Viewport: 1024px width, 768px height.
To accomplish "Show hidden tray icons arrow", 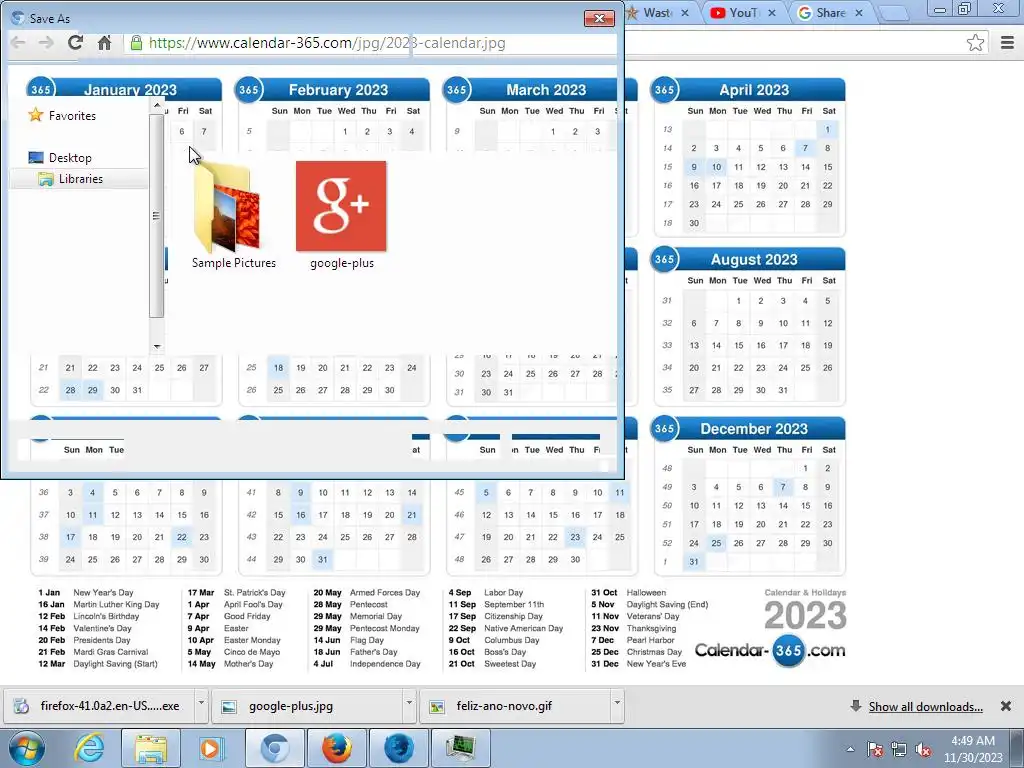I will tap(850, 749).
